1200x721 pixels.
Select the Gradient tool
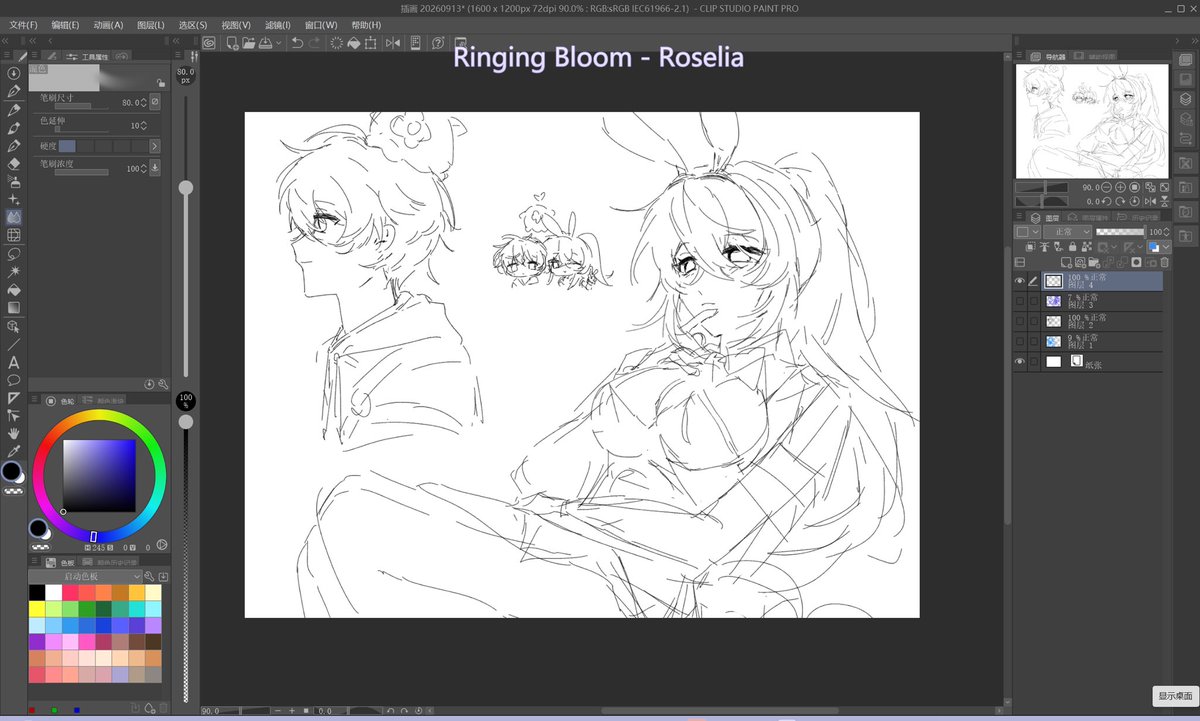click(14, 309)
